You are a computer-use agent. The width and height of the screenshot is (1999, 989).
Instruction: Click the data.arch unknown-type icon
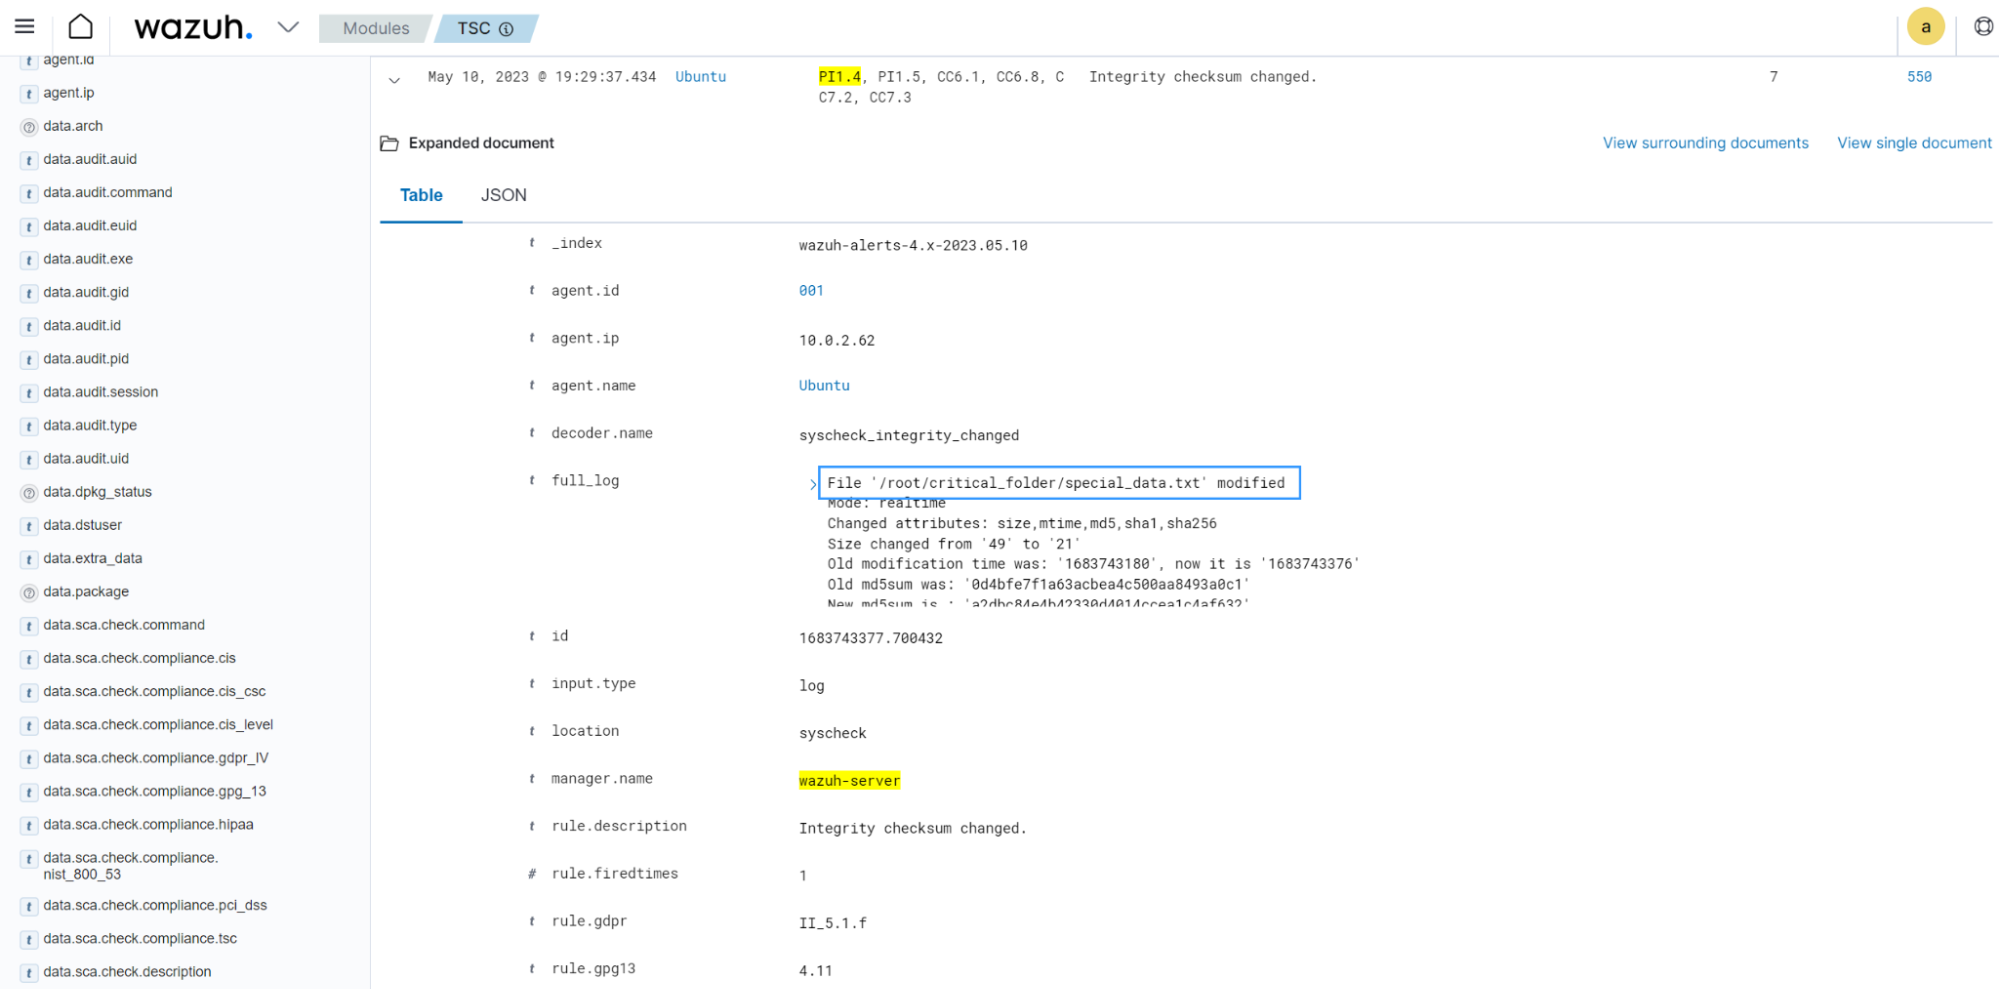[x=29, y=127]
